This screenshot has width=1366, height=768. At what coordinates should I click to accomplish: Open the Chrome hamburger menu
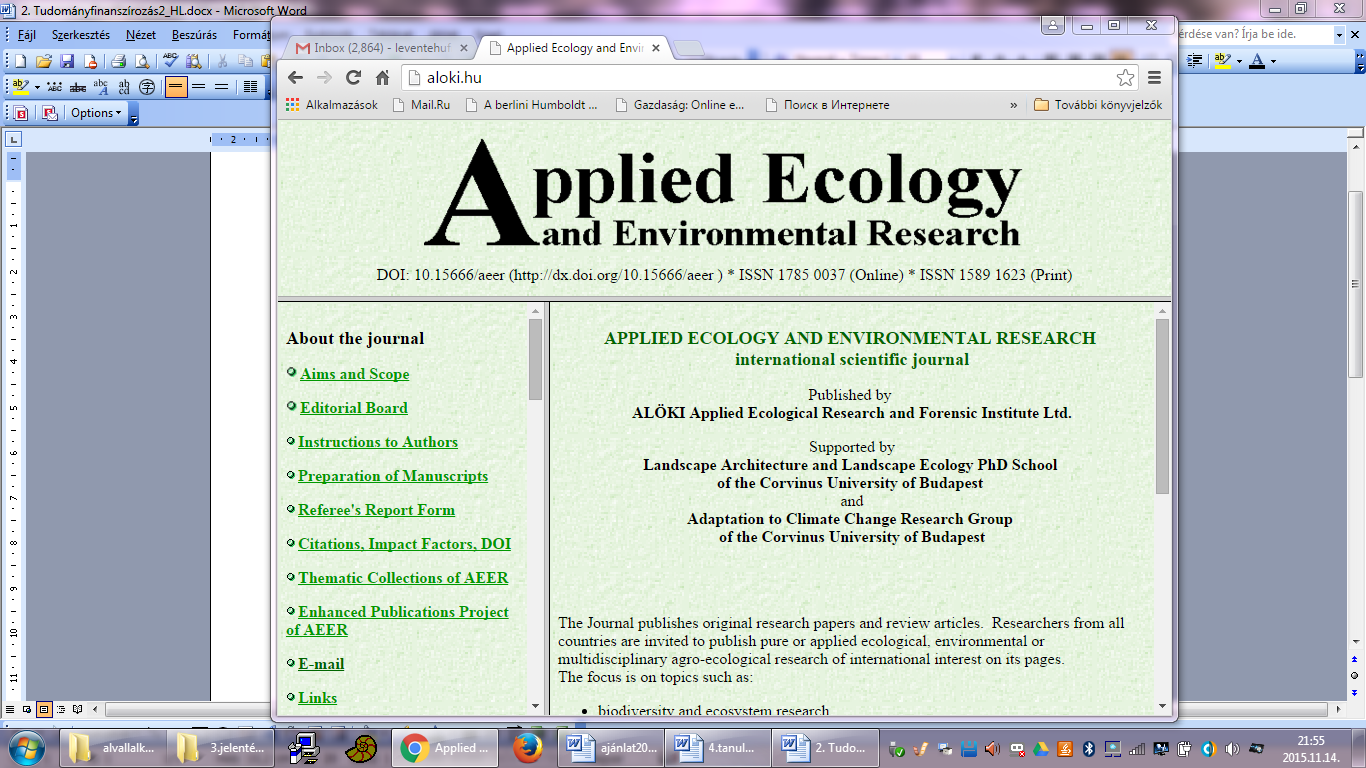pyautogui.click(x=1154, y=78)
